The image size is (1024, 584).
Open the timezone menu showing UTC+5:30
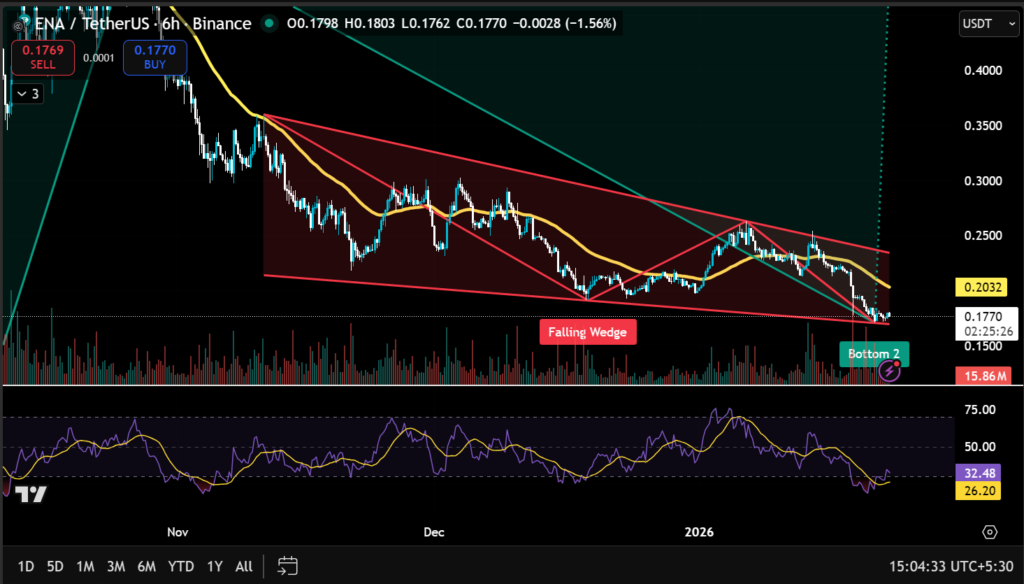click(x=959, y=566)
